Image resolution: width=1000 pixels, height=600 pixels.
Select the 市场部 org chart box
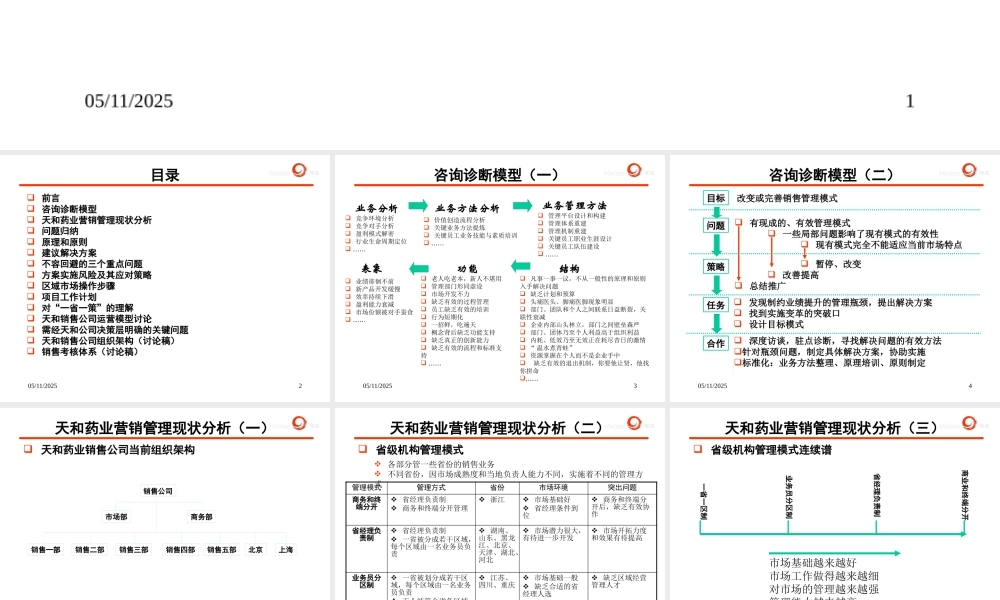coord(116,516)
